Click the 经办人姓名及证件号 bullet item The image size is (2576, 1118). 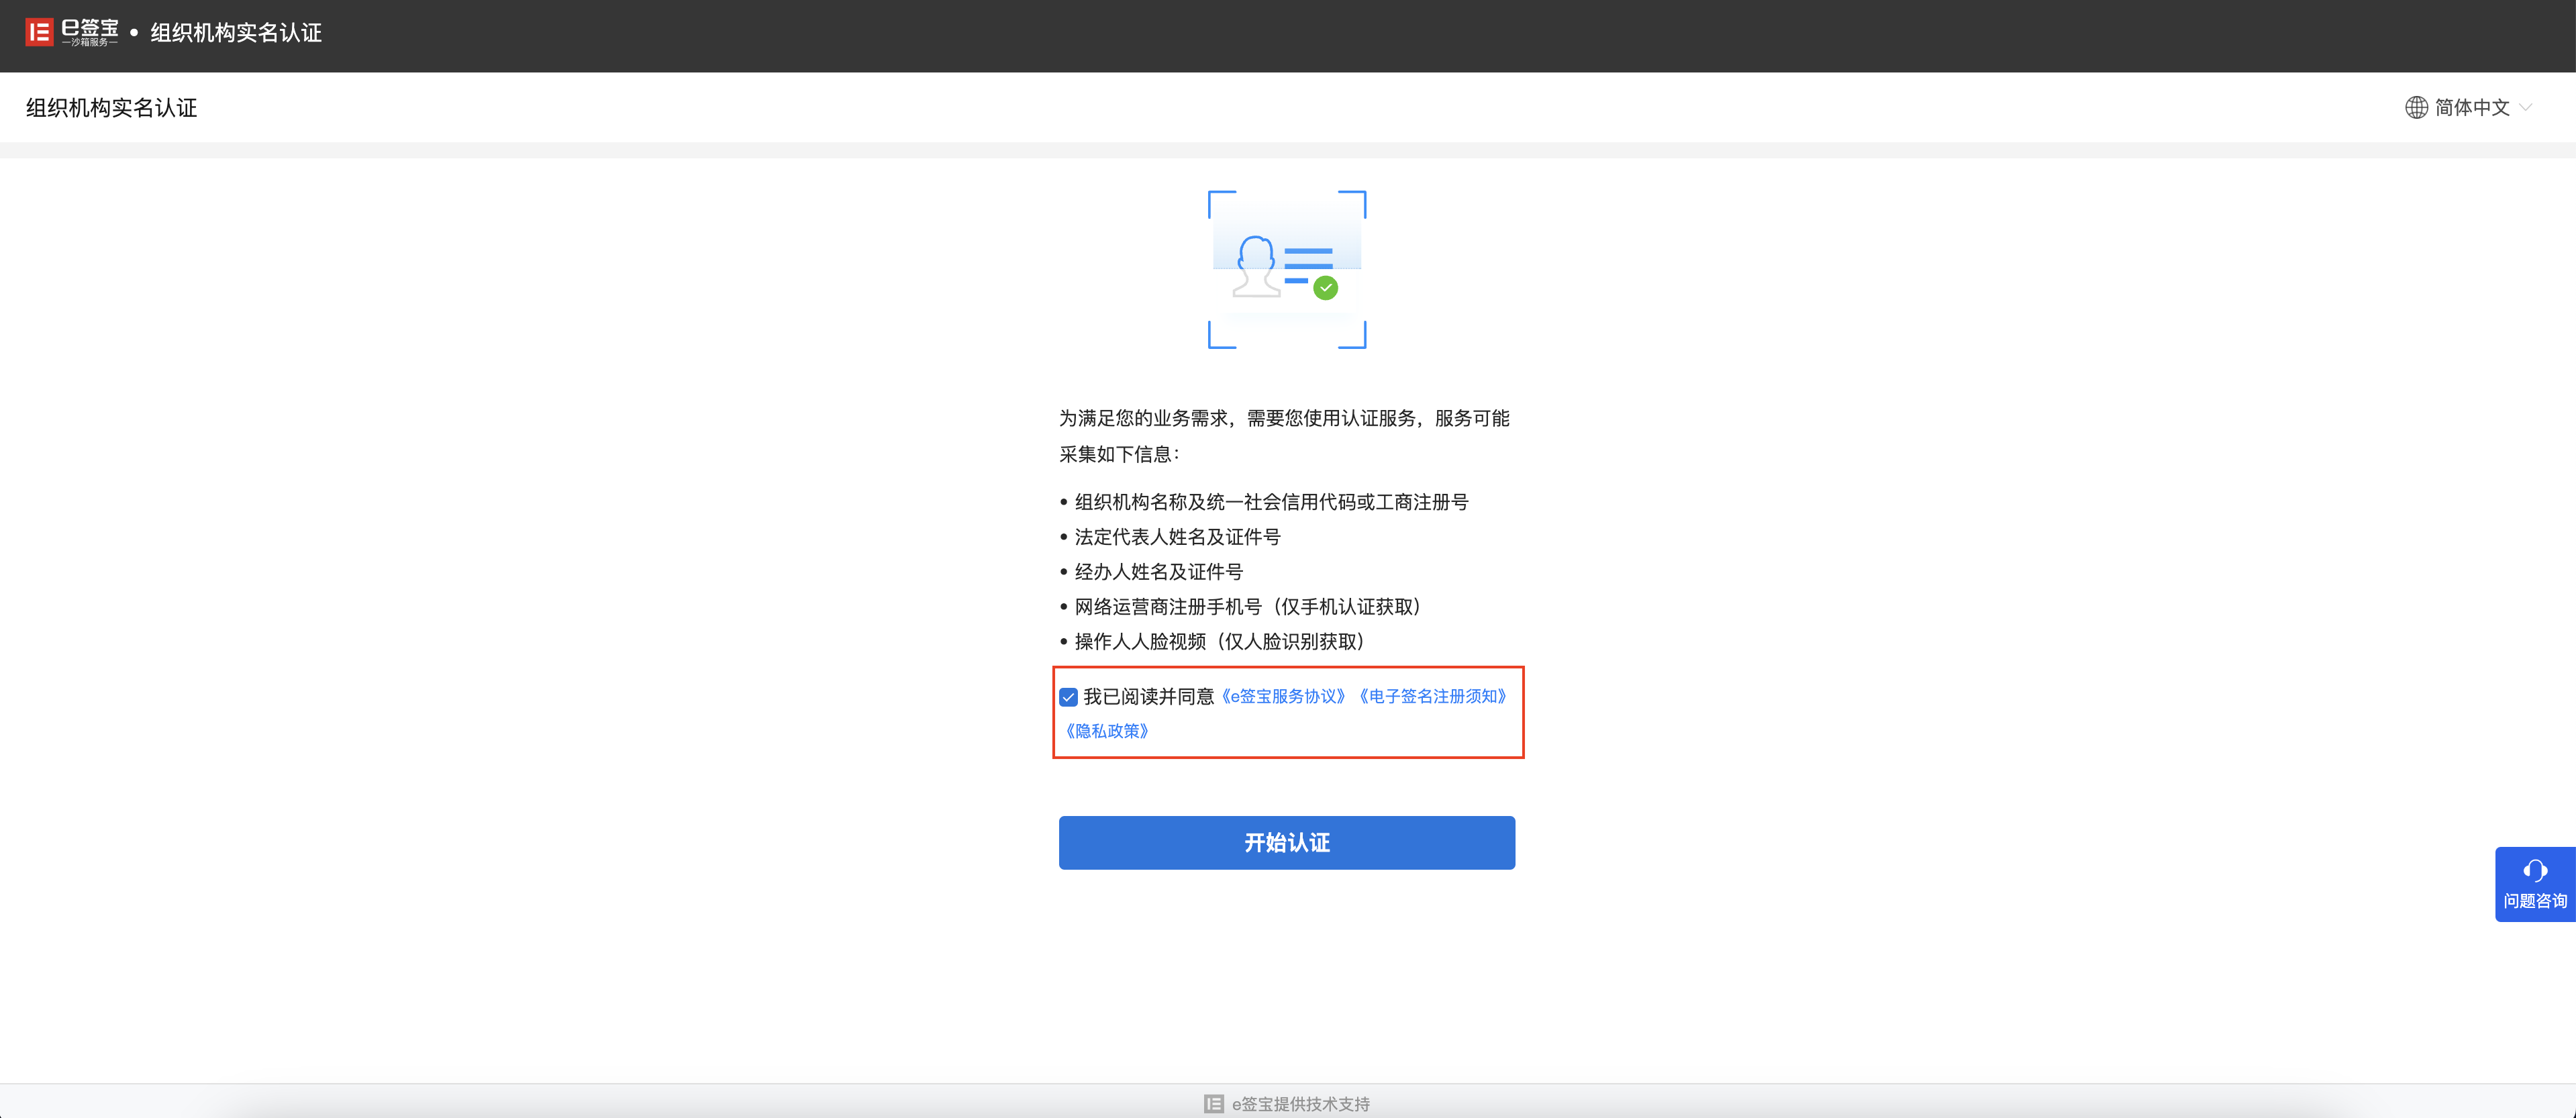click(x=1151, y=572)
